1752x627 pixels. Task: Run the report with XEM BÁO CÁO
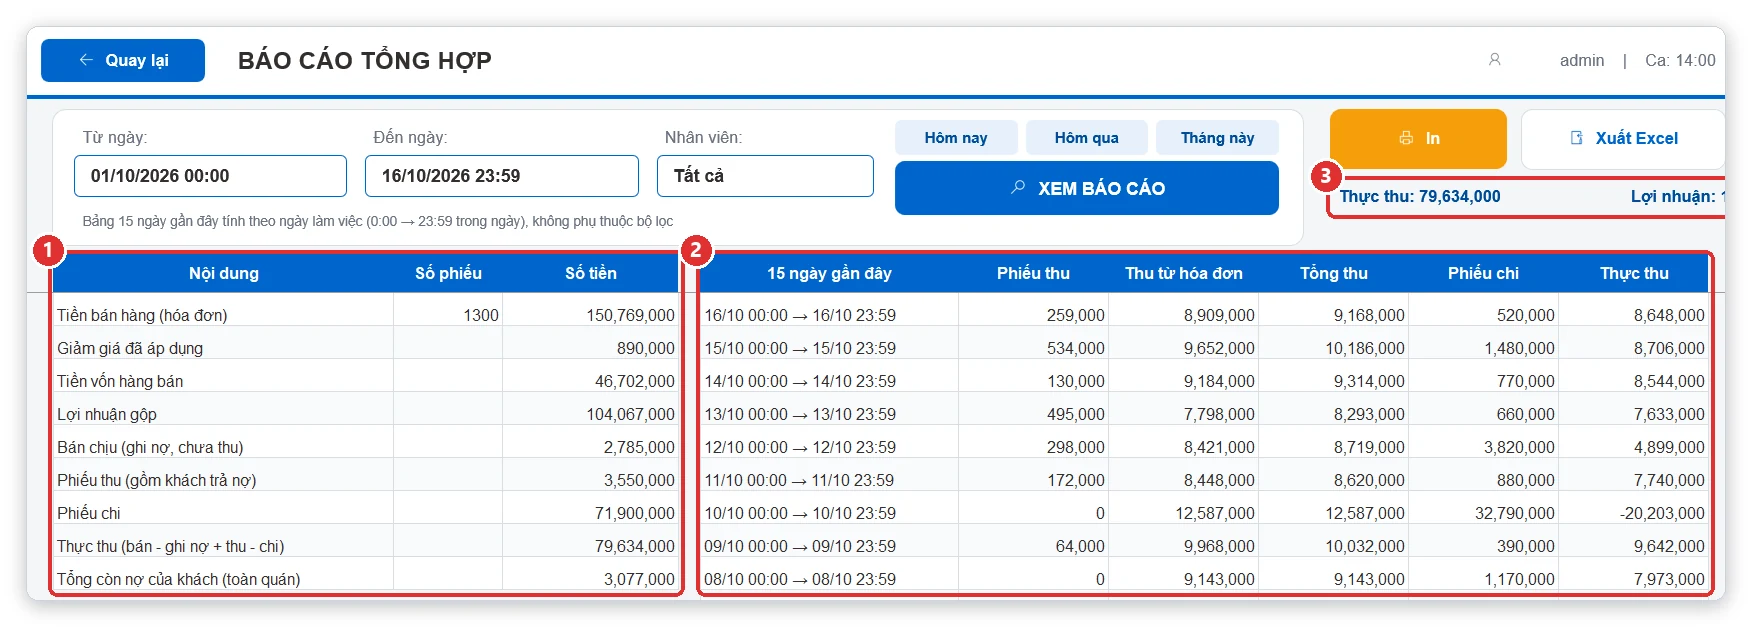(1086, 188)
